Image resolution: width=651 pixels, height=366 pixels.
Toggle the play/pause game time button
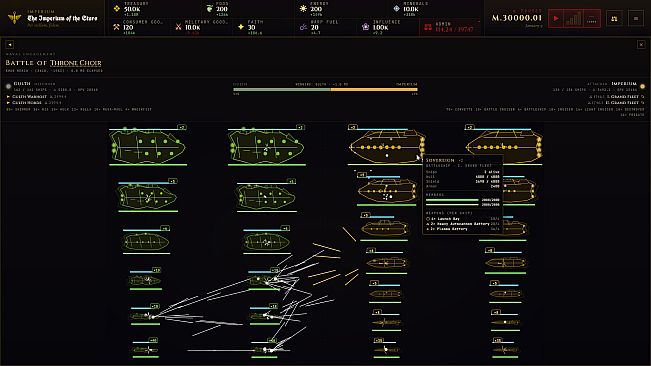tap(556, 18)
